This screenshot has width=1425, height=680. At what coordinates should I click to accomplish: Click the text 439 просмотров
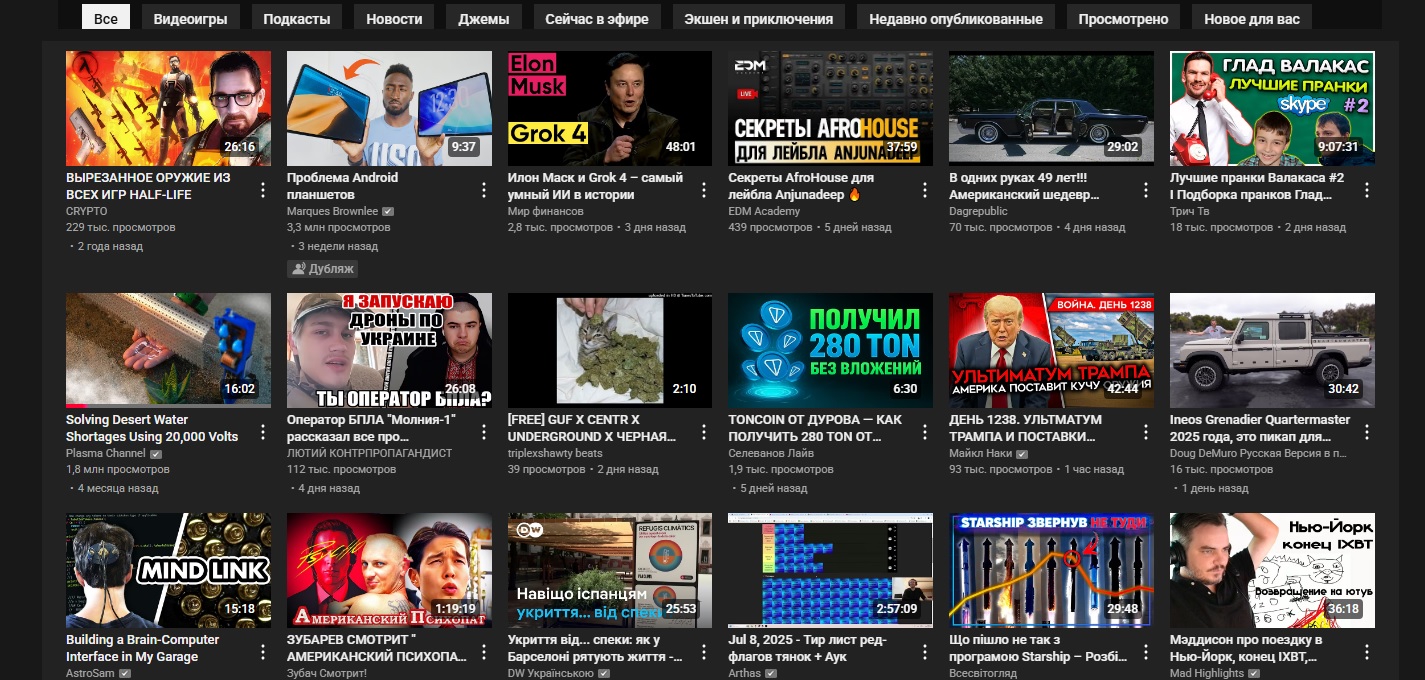click(x=770, y=228)
